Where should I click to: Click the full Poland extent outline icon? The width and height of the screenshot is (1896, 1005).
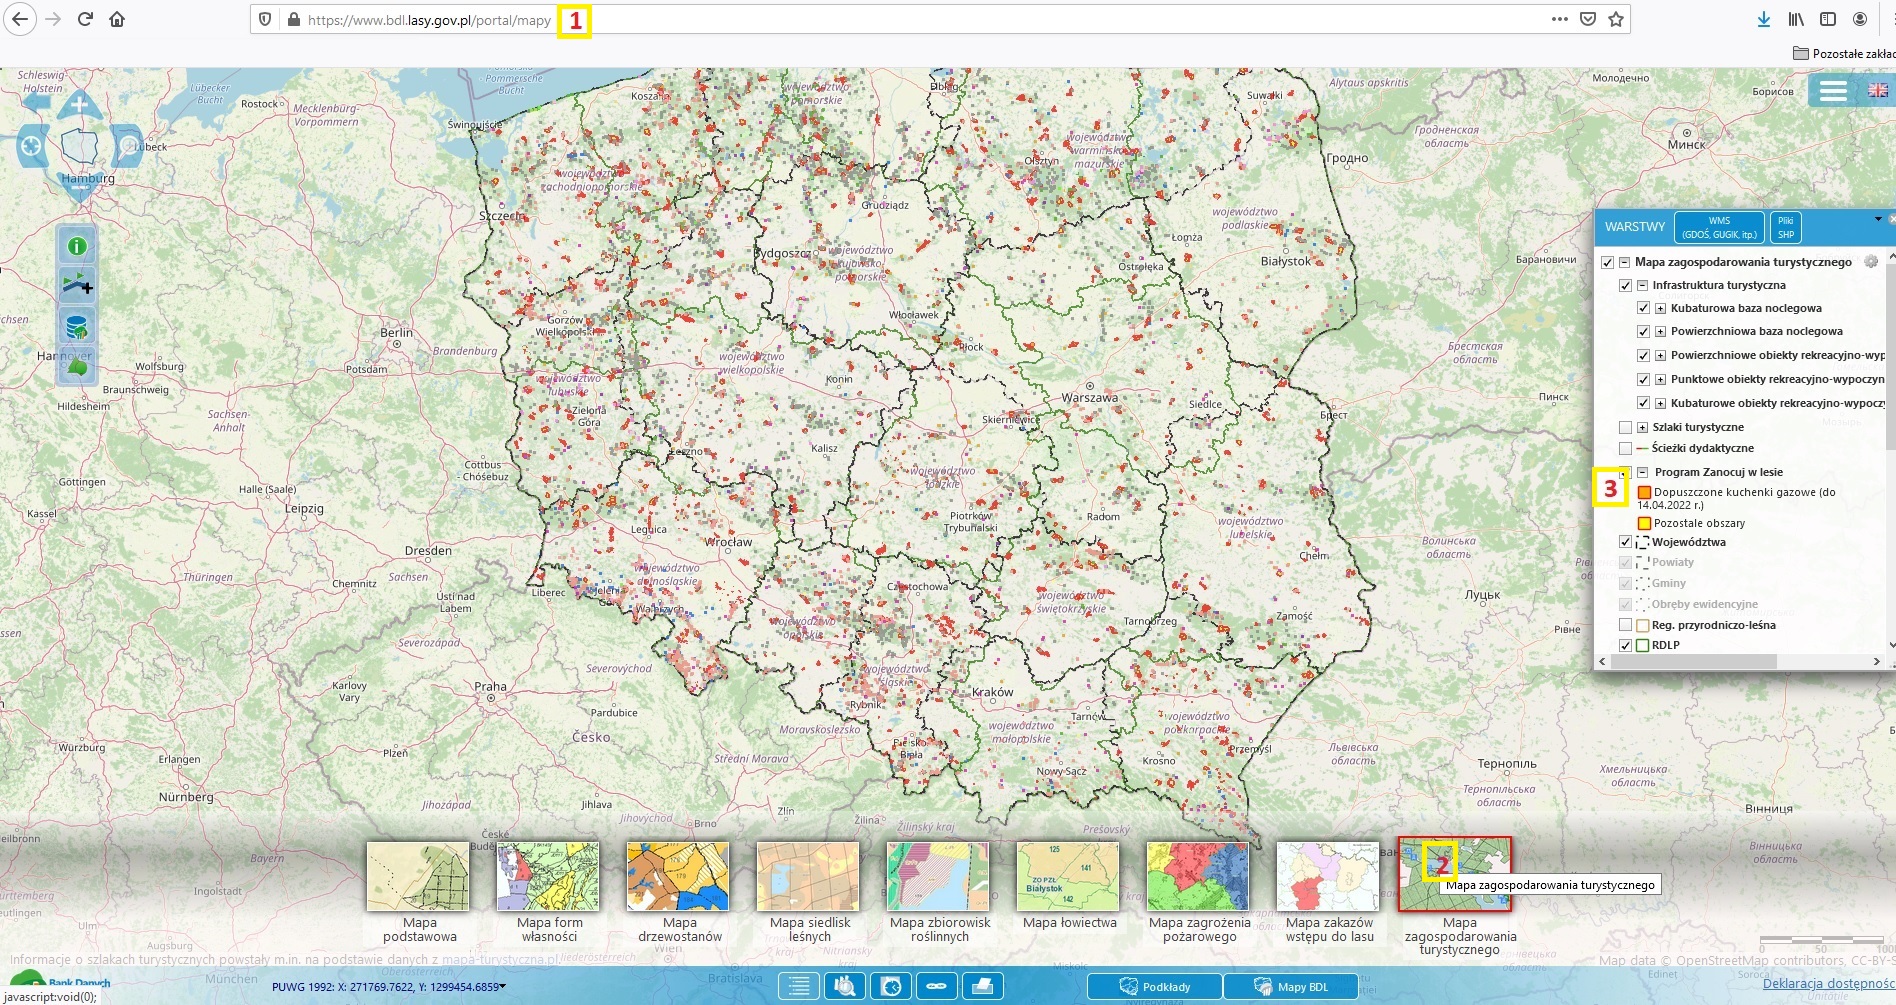pos(79,147)
